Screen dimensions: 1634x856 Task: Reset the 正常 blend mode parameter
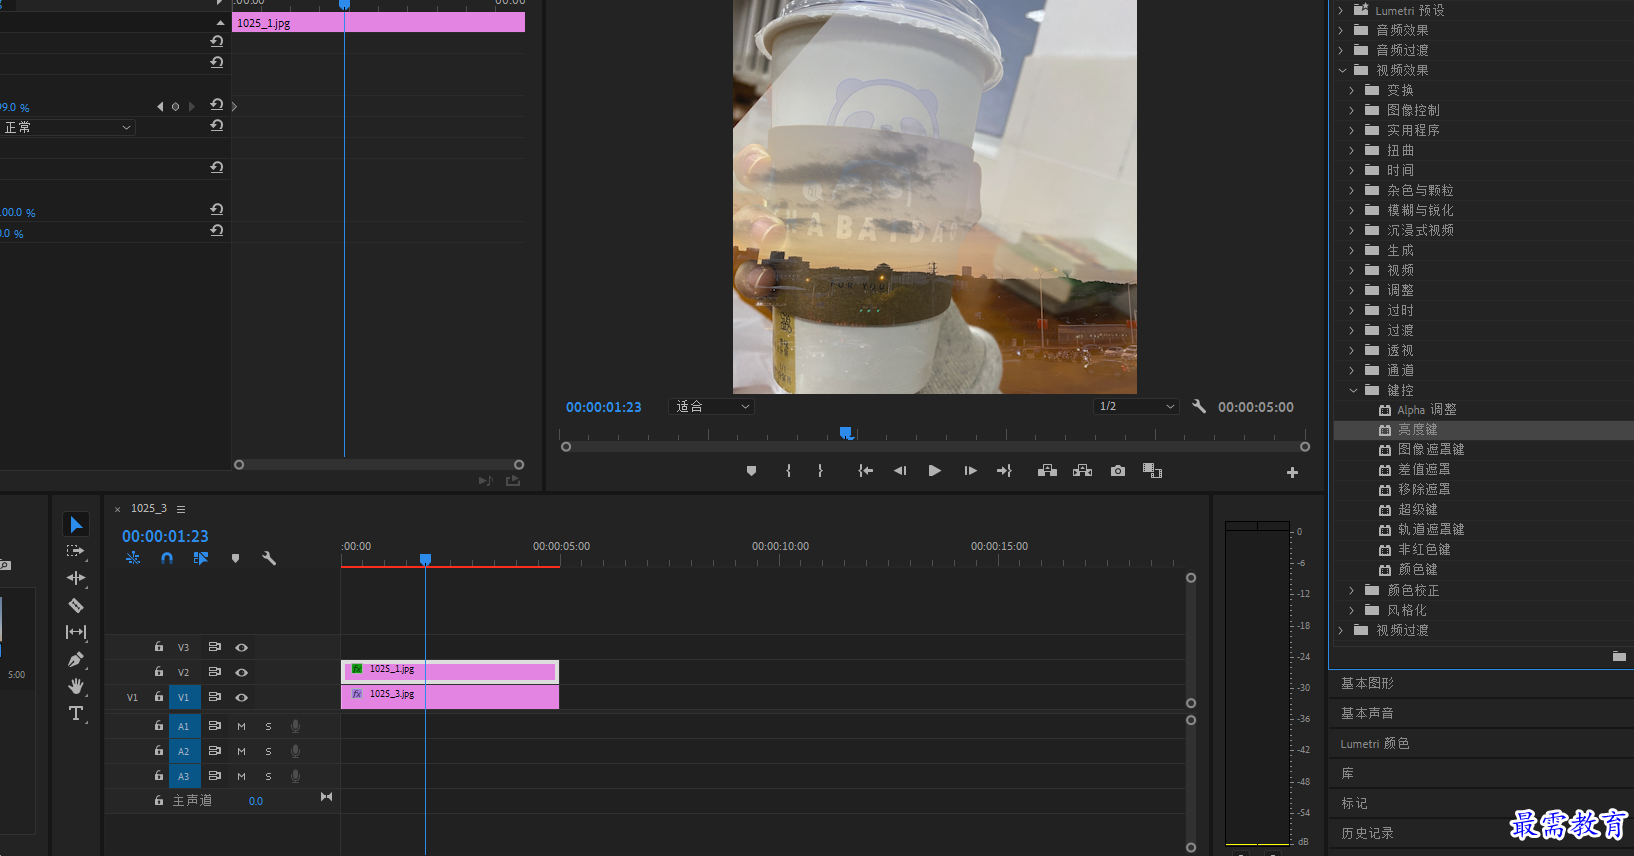[x=216, y=126]
